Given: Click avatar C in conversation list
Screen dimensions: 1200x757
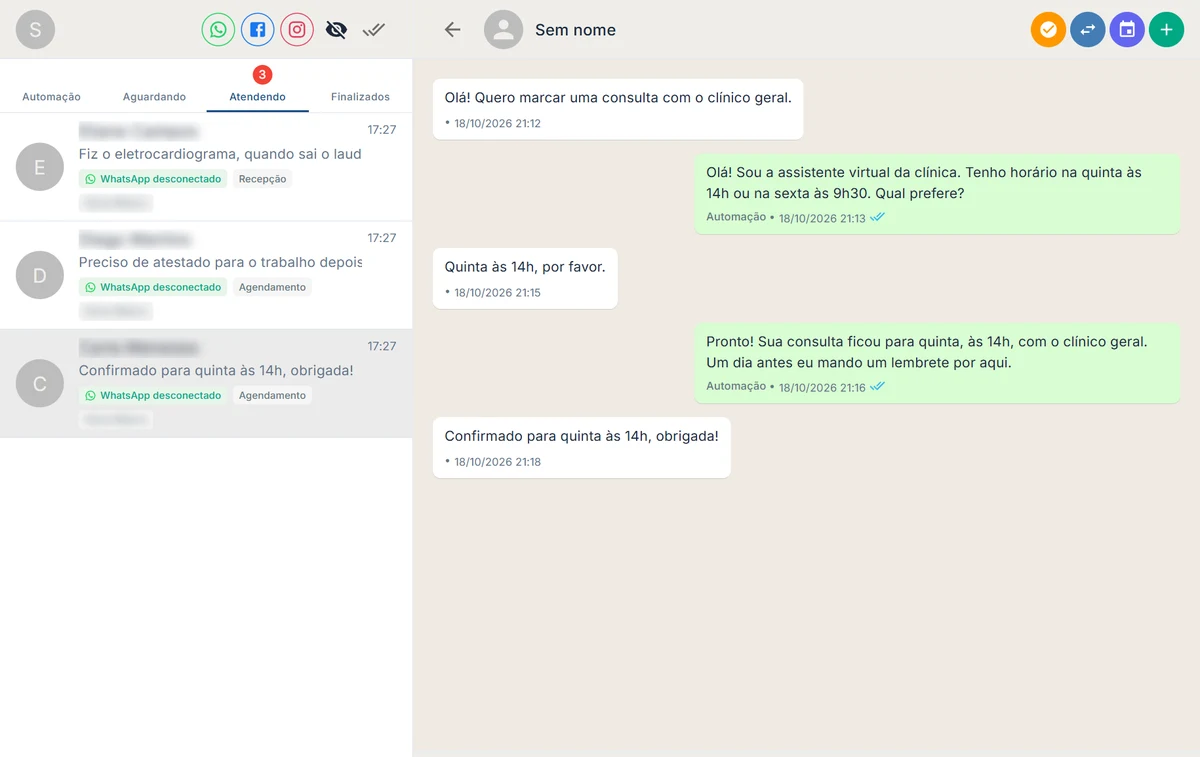Looking at the screenshot, I should coord(40,383).
